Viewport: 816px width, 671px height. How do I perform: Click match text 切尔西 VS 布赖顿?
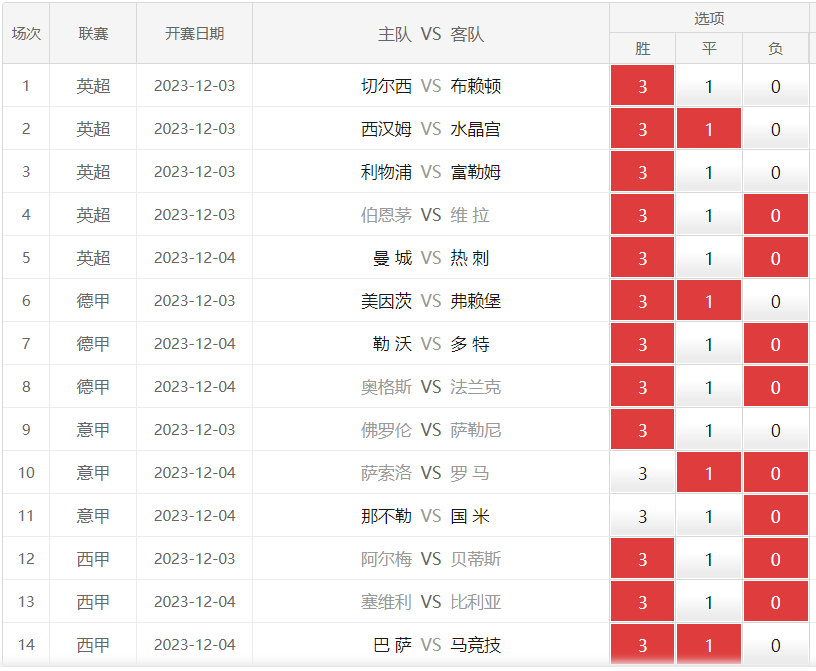pyautogui.click(x=431, y=86)
